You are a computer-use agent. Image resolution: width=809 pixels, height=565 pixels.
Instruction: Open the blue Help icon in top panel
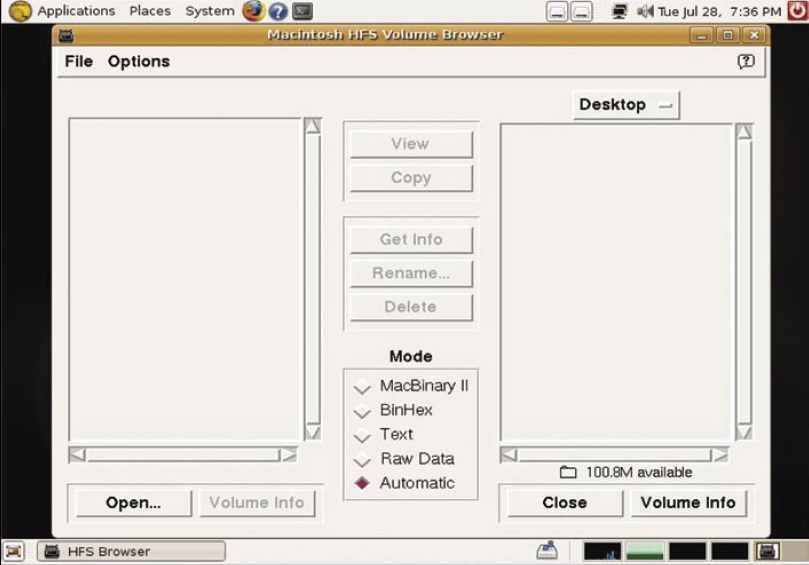click(x=278, y=12)
